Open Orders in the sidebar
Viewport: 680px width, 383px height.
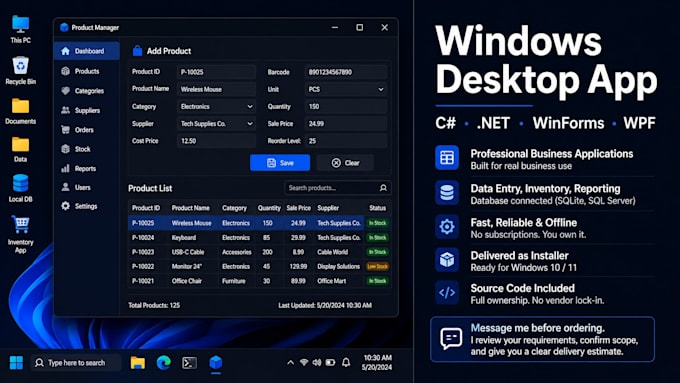pos(87,130)
